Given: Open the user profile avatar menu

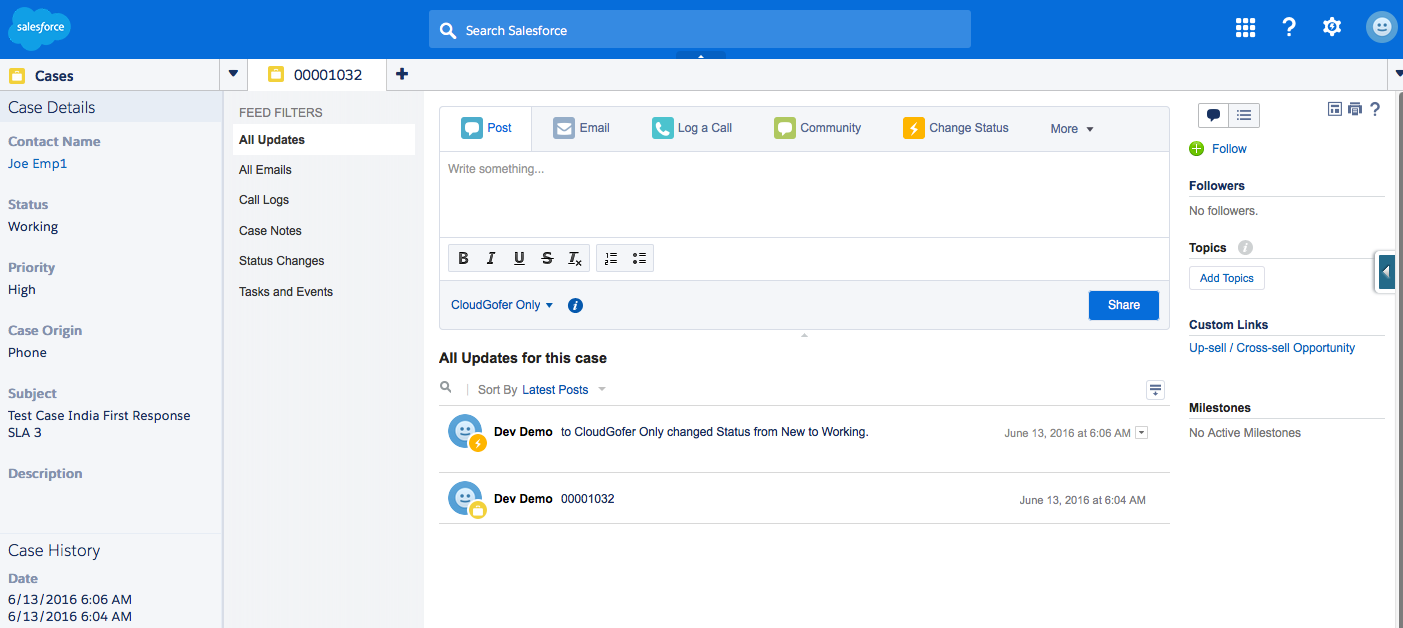Looking at the screenshot, I should coord(1381,28).
